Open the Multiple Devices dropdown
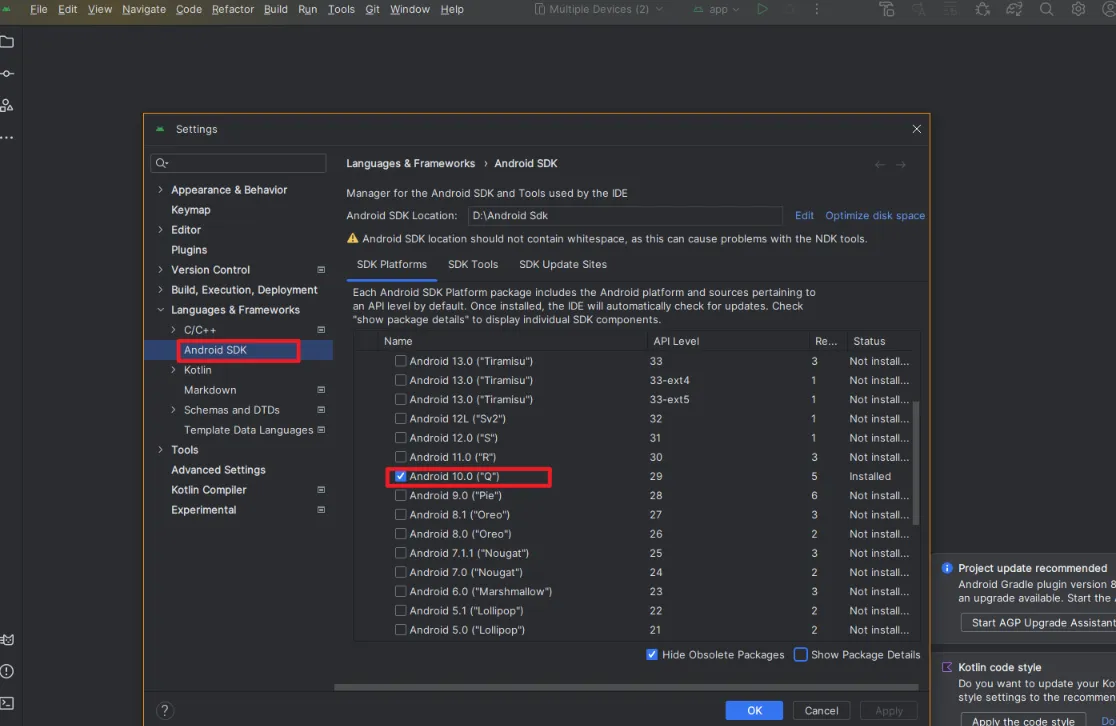Image resolution: width=1116 pixels, height=726 pixels. (606, 9)
